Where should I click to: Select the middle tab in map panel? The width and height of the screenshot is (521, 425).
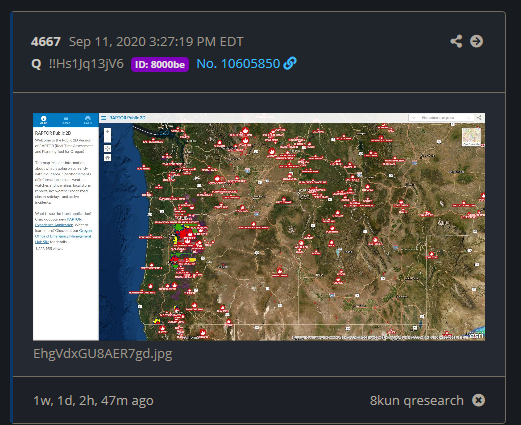pyautogui.click(x=66, y=120)
